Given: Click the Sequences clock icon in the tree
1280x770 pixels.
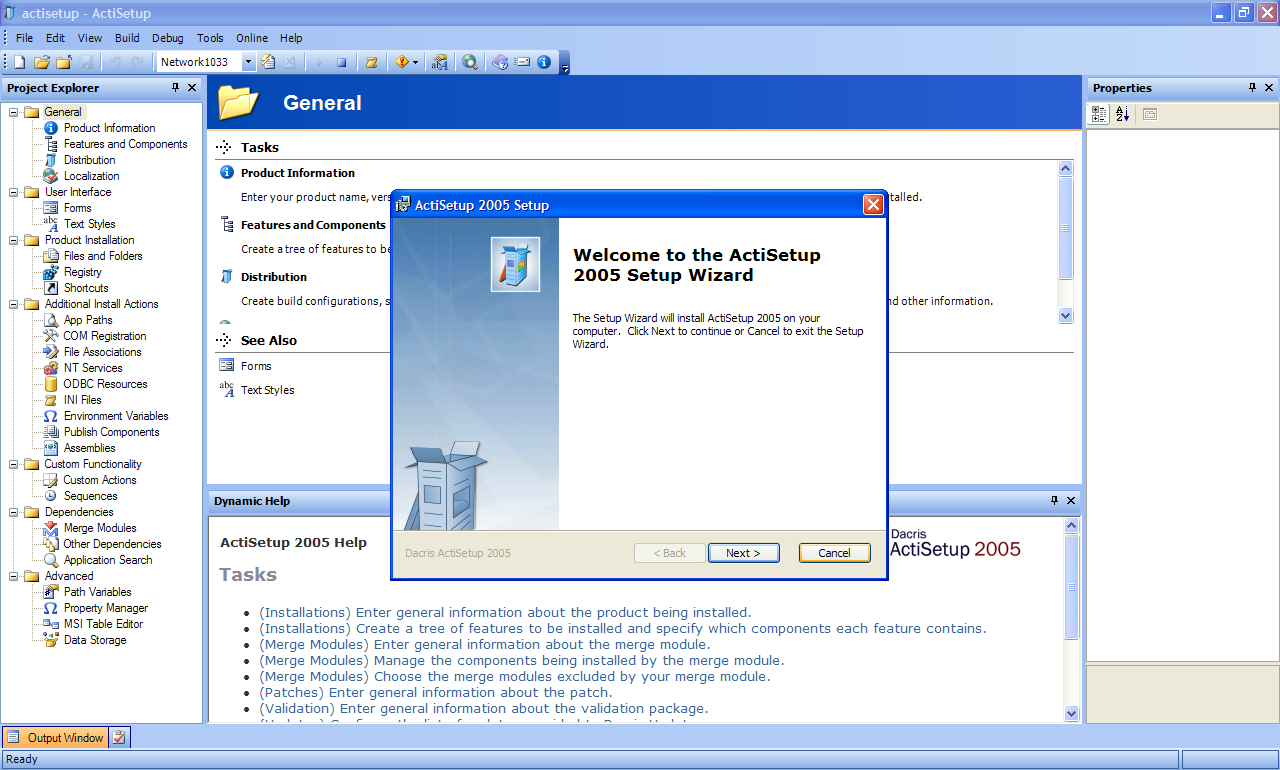Looking at the screenshot, I should (51, 496).
